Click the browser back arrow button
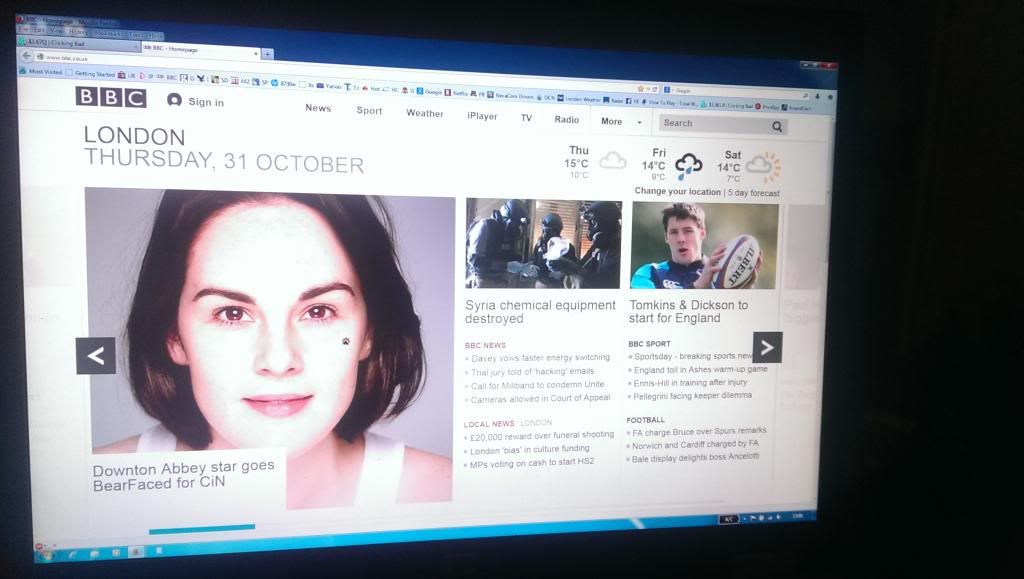The image size is (1024, 579). [x=27, y=55]
